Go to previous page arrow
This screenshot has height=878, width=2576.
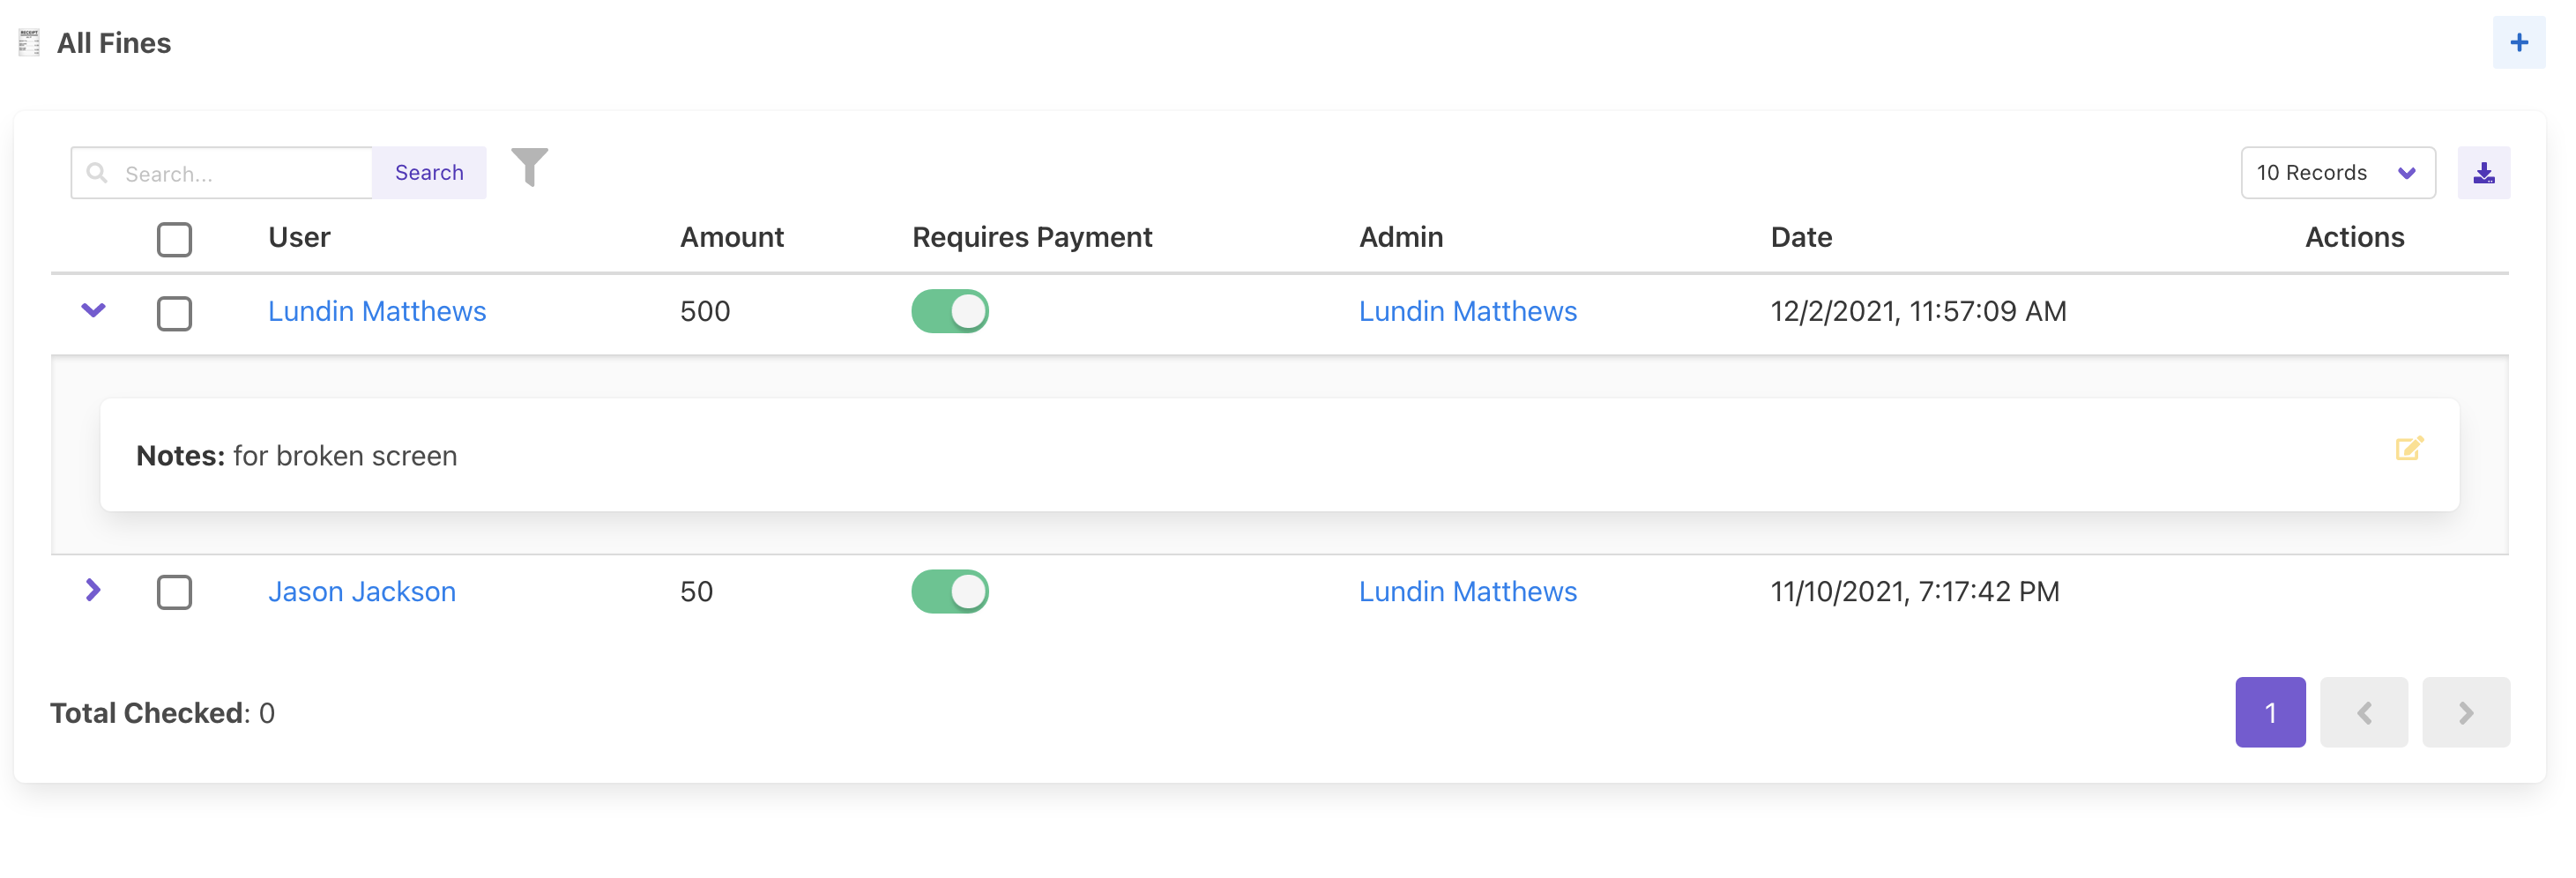pyautogui.click(x=2363, y=713)
